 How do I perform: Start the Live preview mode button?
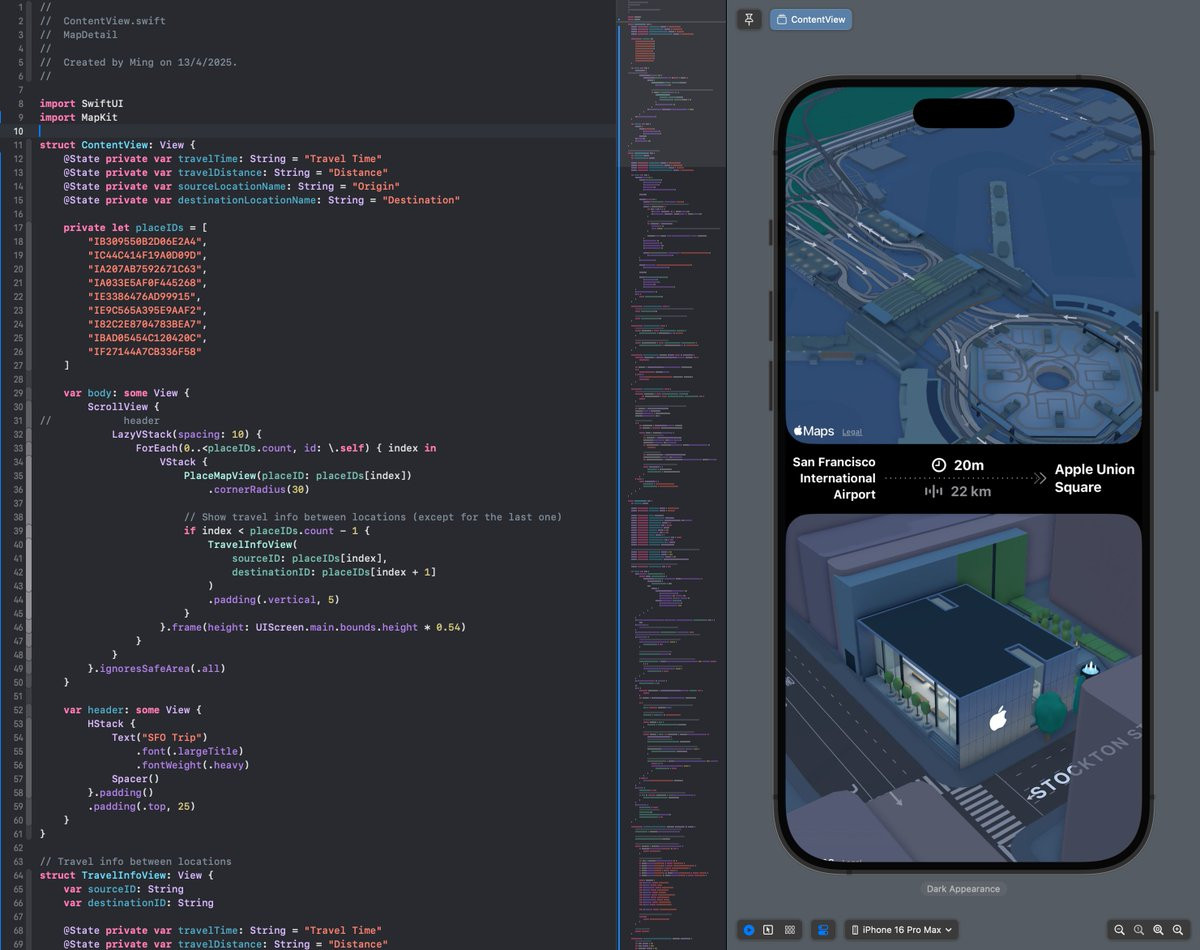click(749, 930)
